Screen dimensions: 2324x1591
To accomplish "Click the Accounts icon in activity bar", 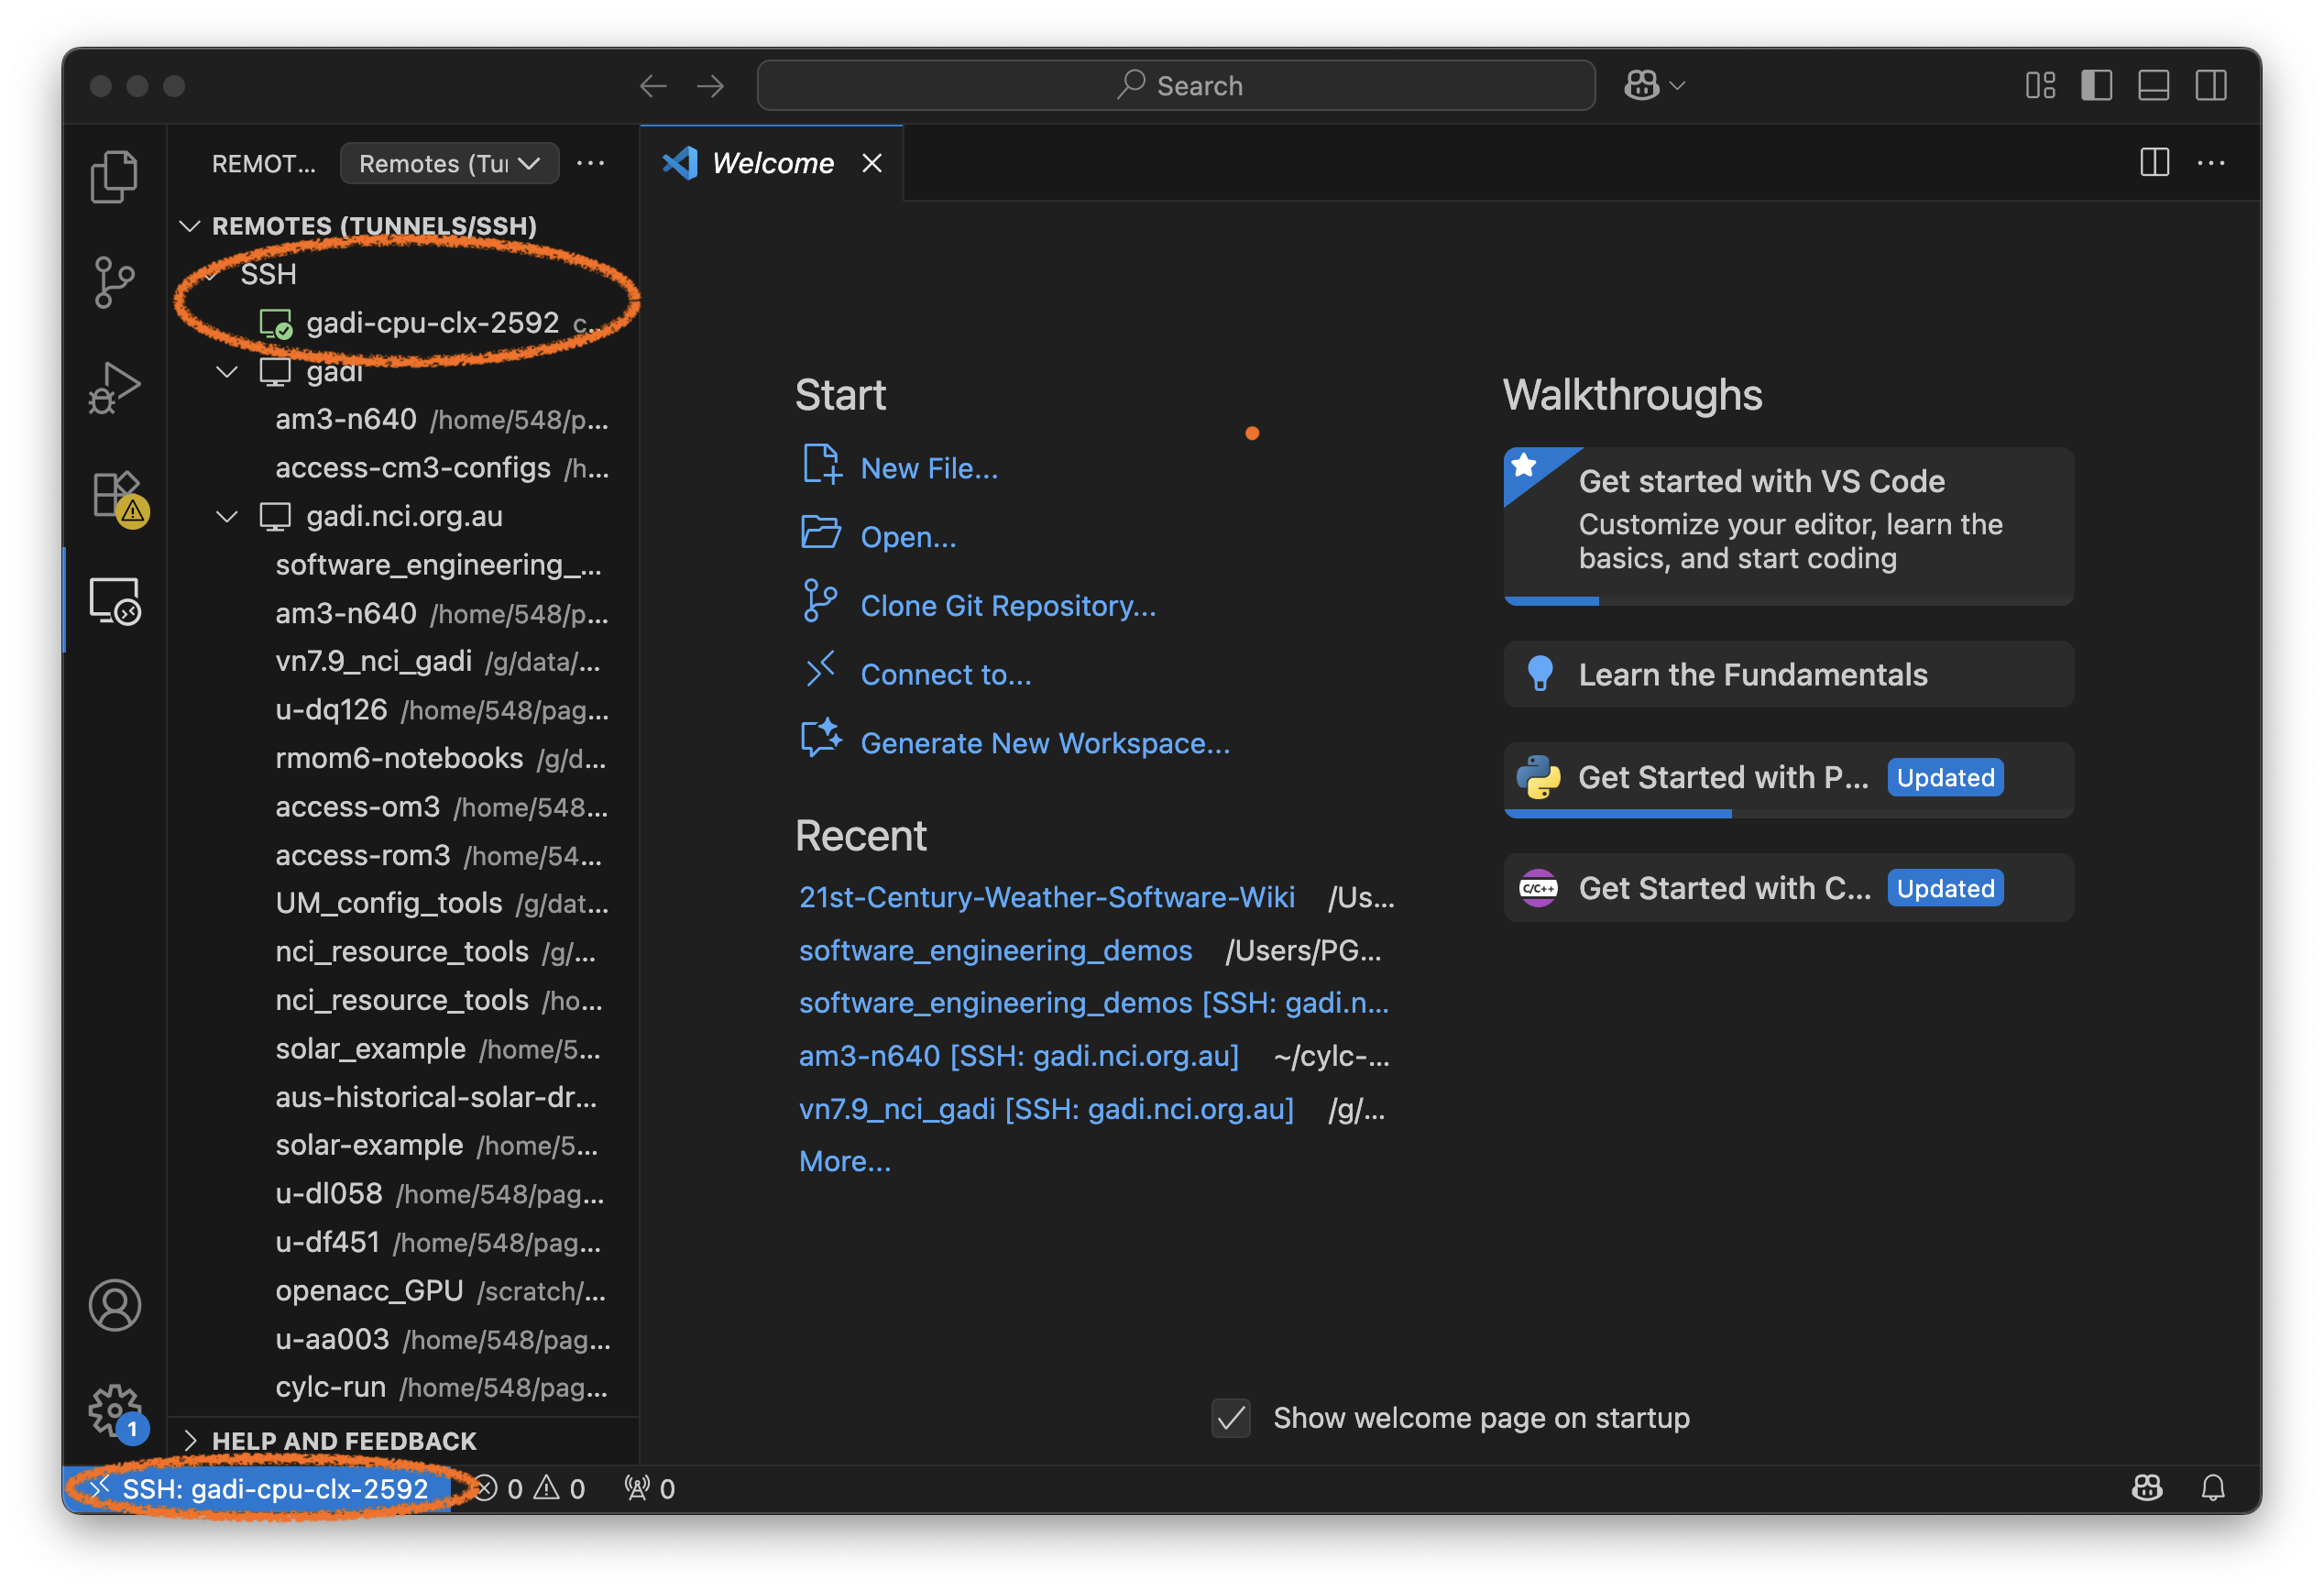I will pyautogui.click(x=115, y=1305).
